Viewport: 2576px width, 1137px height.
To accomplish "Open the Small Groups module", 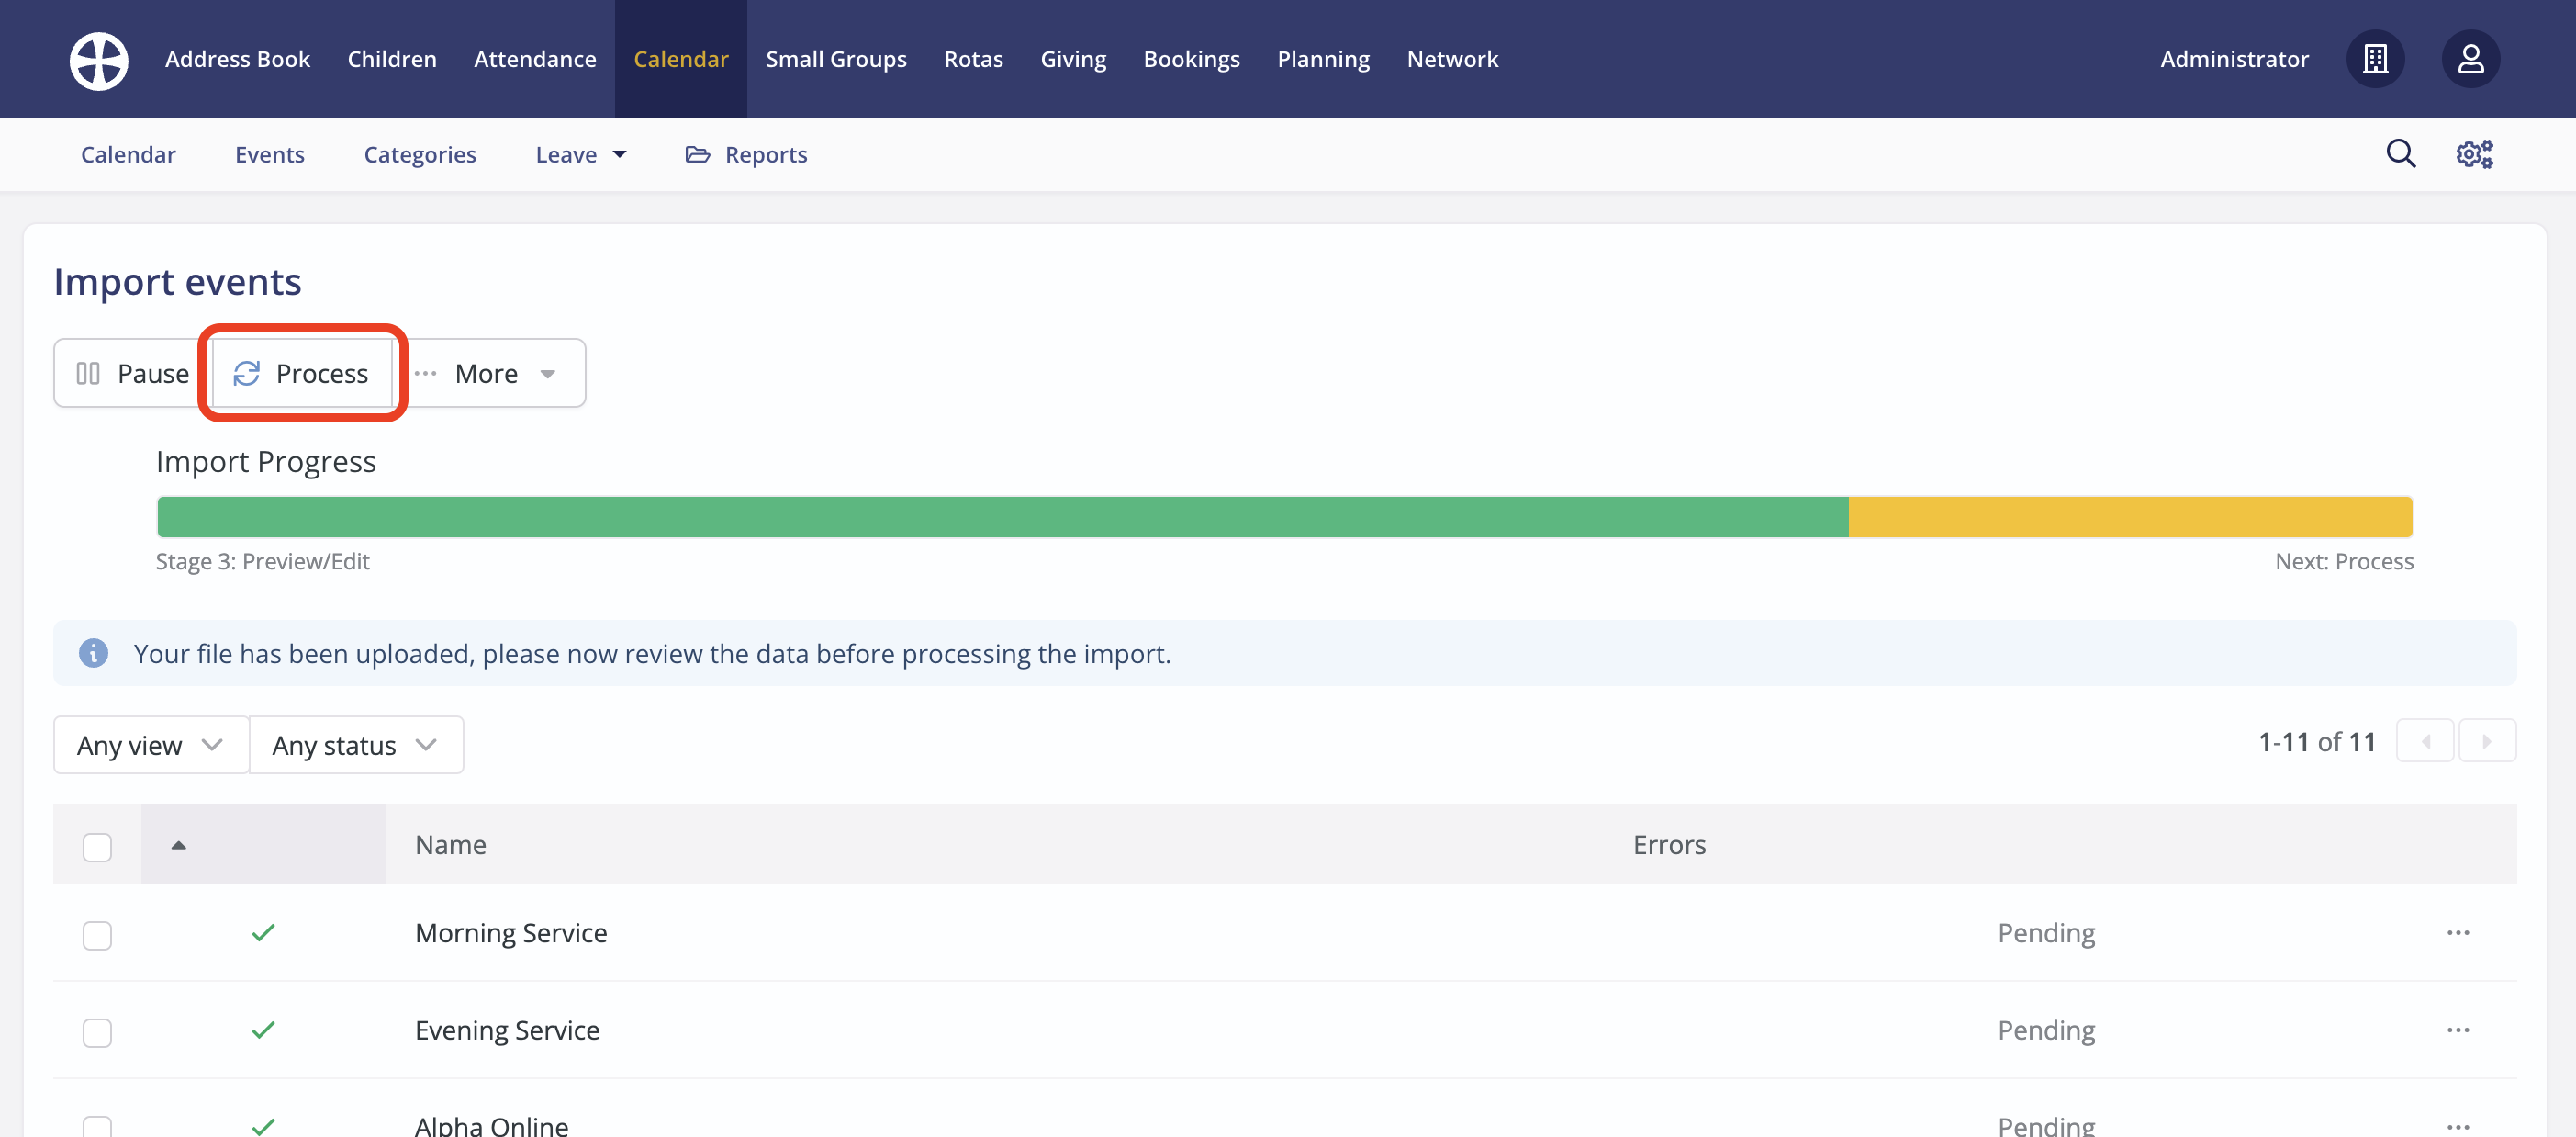I will click(836, 59).
